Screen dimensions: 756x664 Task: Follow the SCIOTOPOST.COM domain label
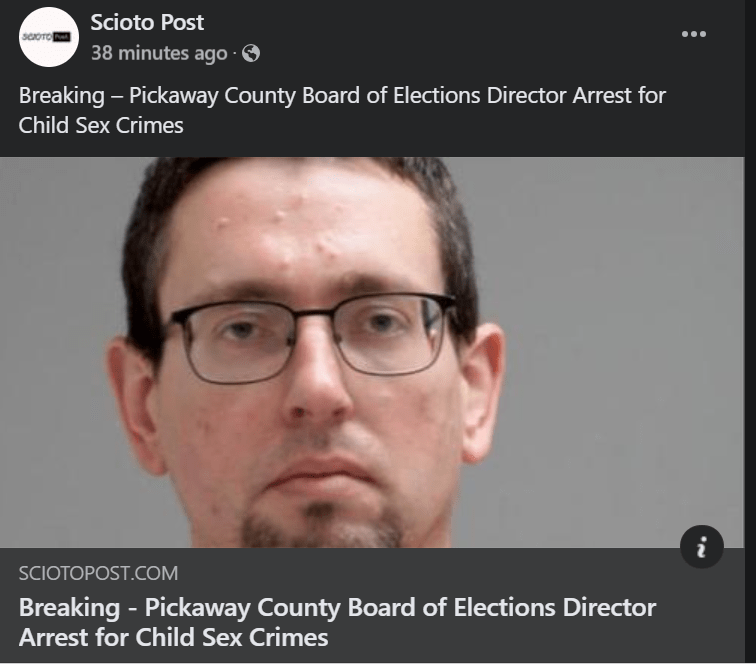pos(98,573)
